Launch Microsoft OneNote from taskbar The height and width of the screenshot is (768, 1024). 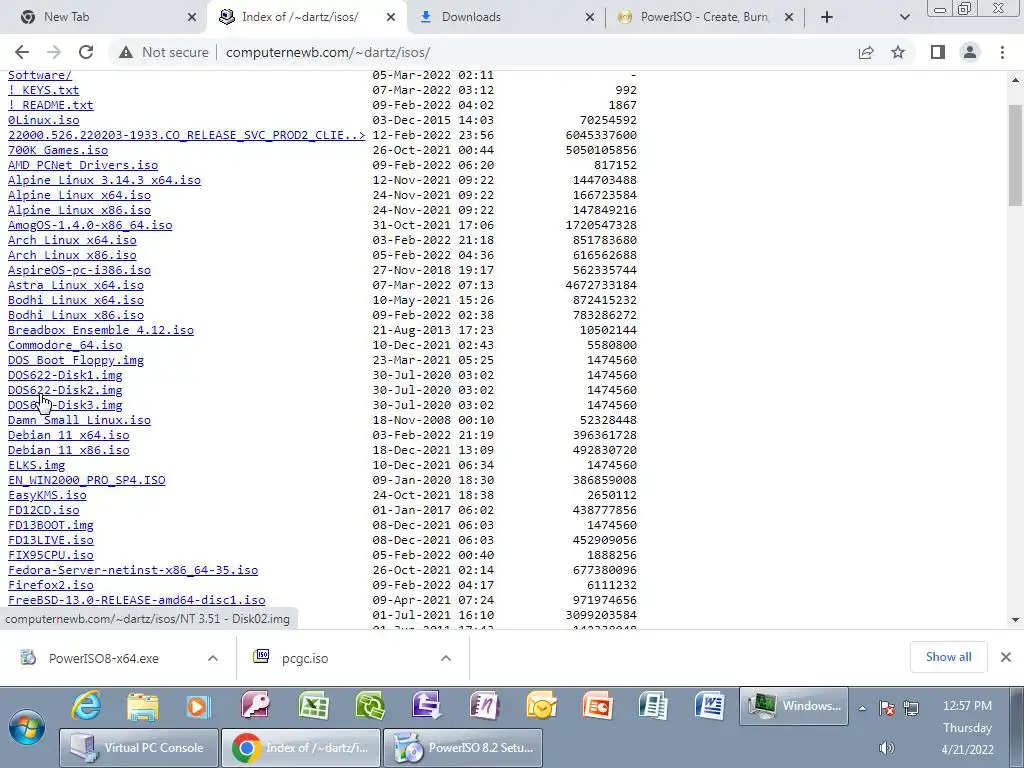pyautogui.click(x=484, y=707)
